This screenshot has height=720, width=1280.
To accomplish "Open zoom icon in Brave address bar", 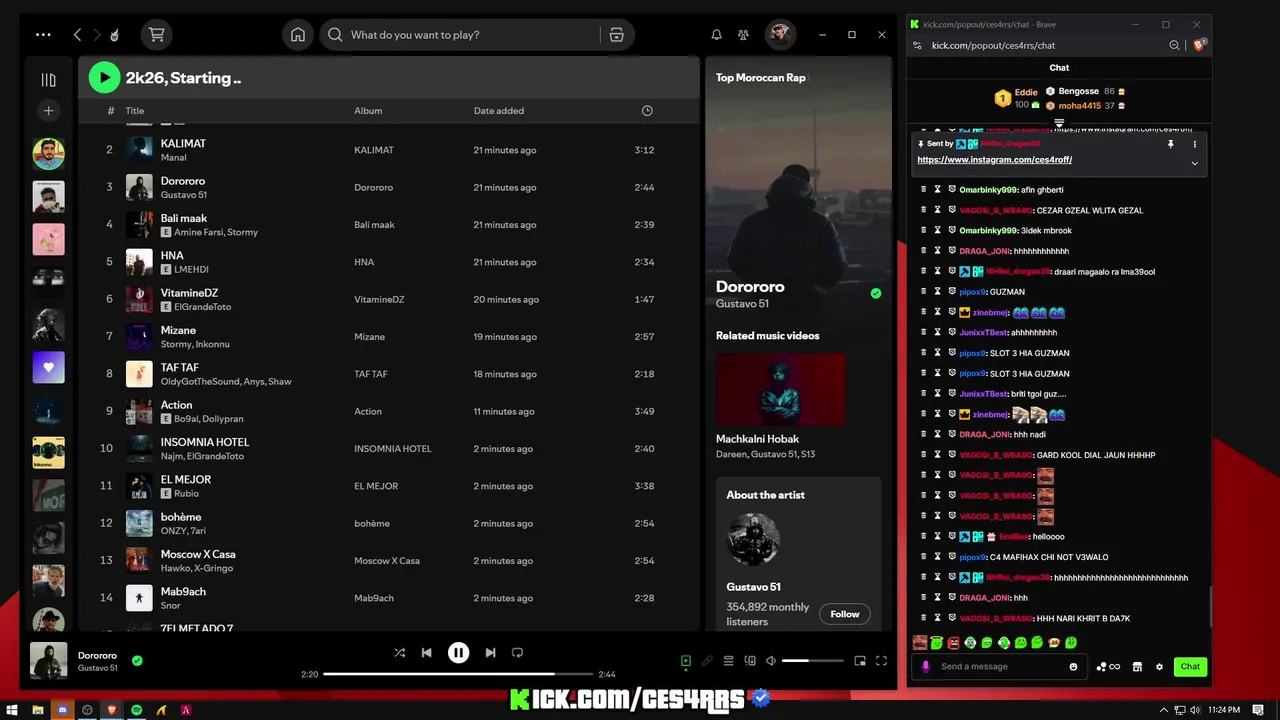I will 1175,45.
